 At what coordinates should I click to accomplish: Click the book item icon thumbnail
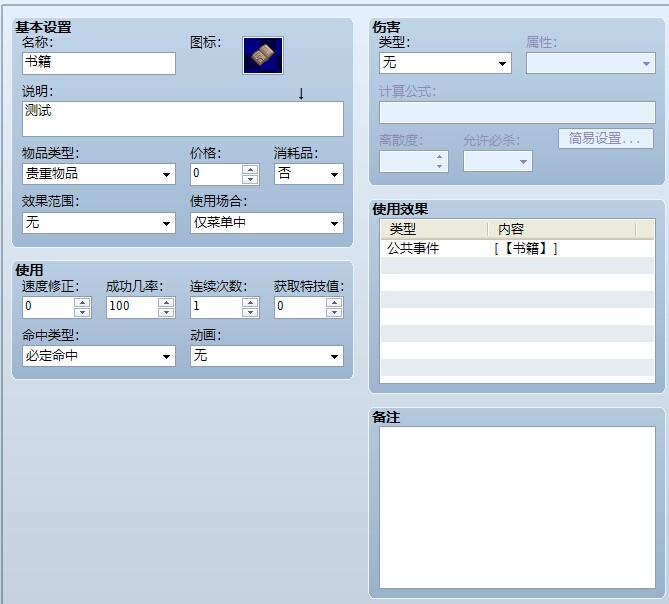[263, 55]
